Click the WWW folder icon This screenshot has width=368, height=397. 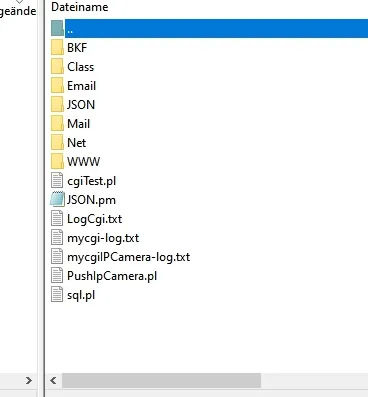[57, 161]
